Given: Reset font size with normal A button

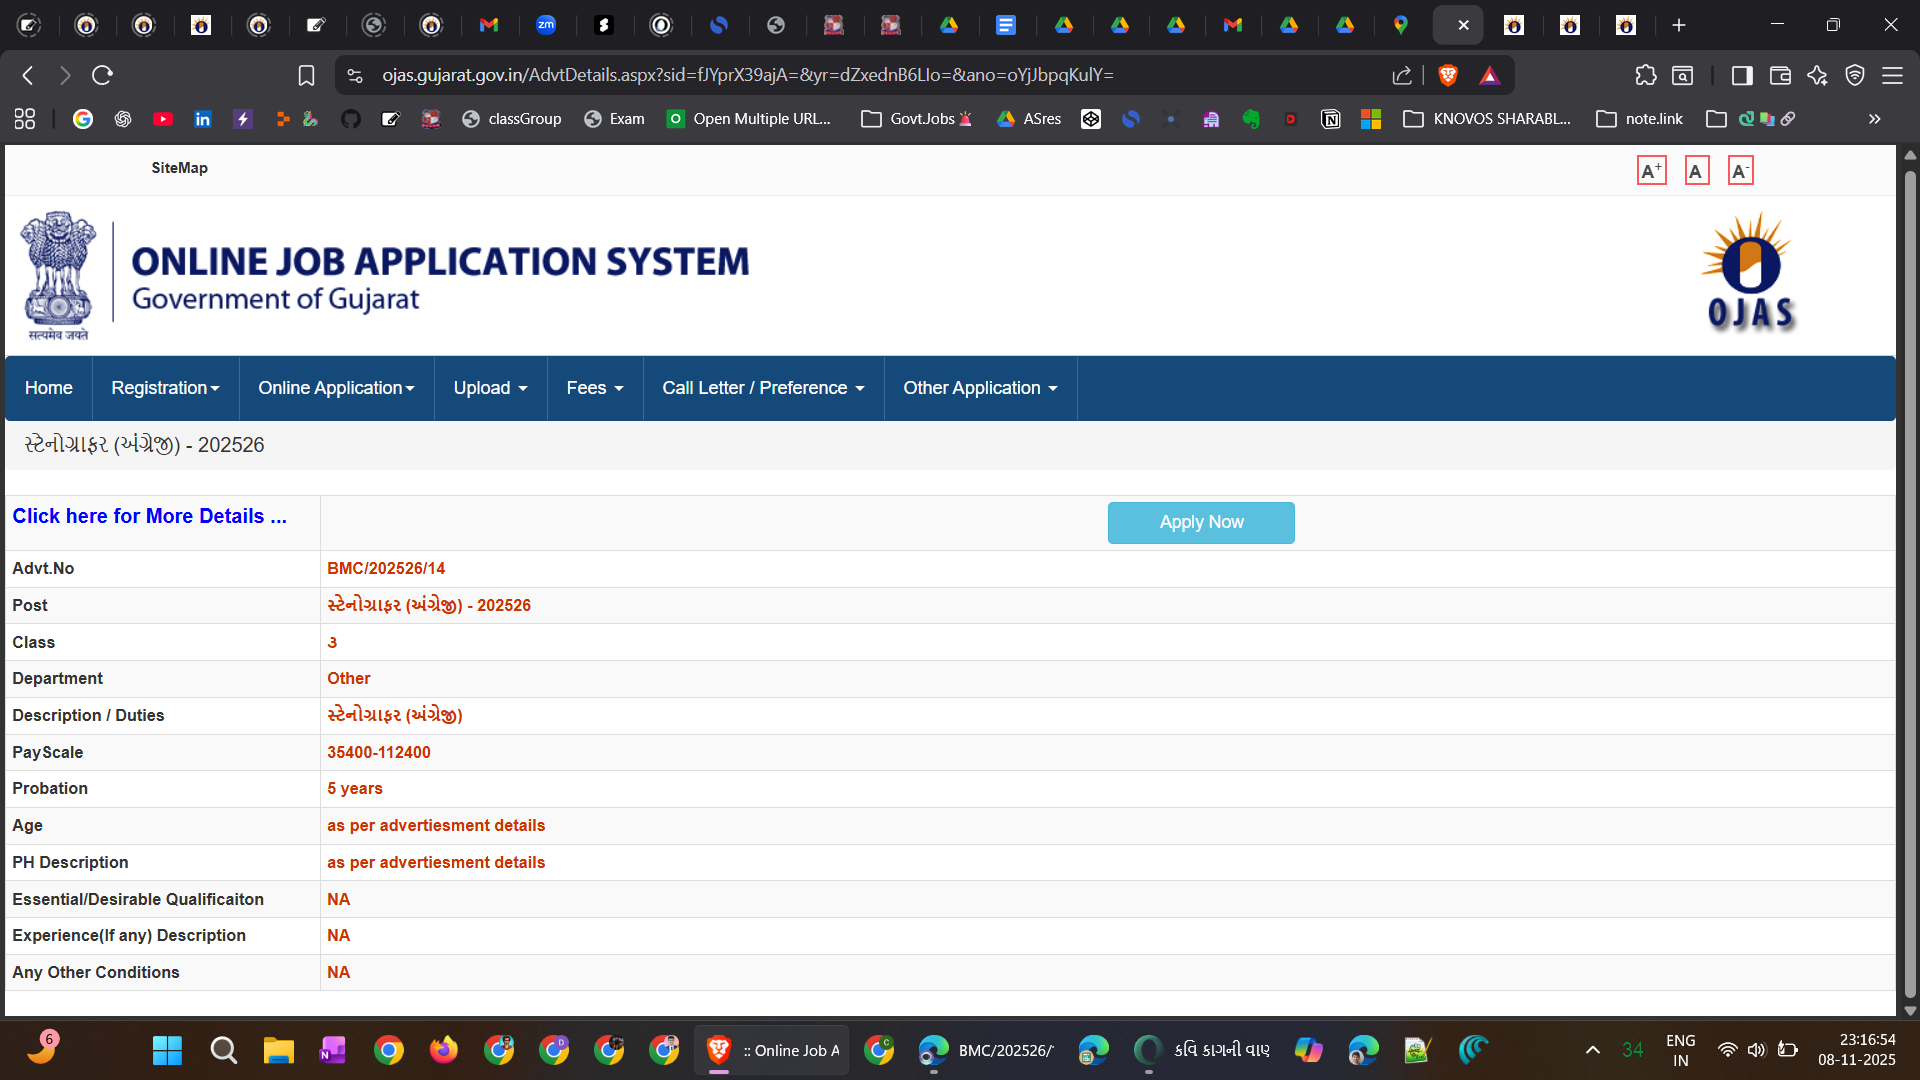Looking at the screenshot, I should (x=1696, y=171).
